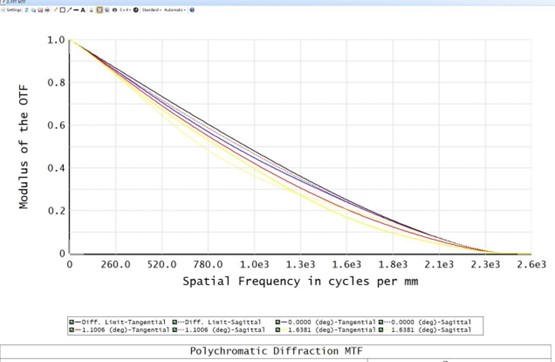This screenshot has height=362, width=555.
Task: Click the refresh/update icon after Settings
Action: point(27,10)
